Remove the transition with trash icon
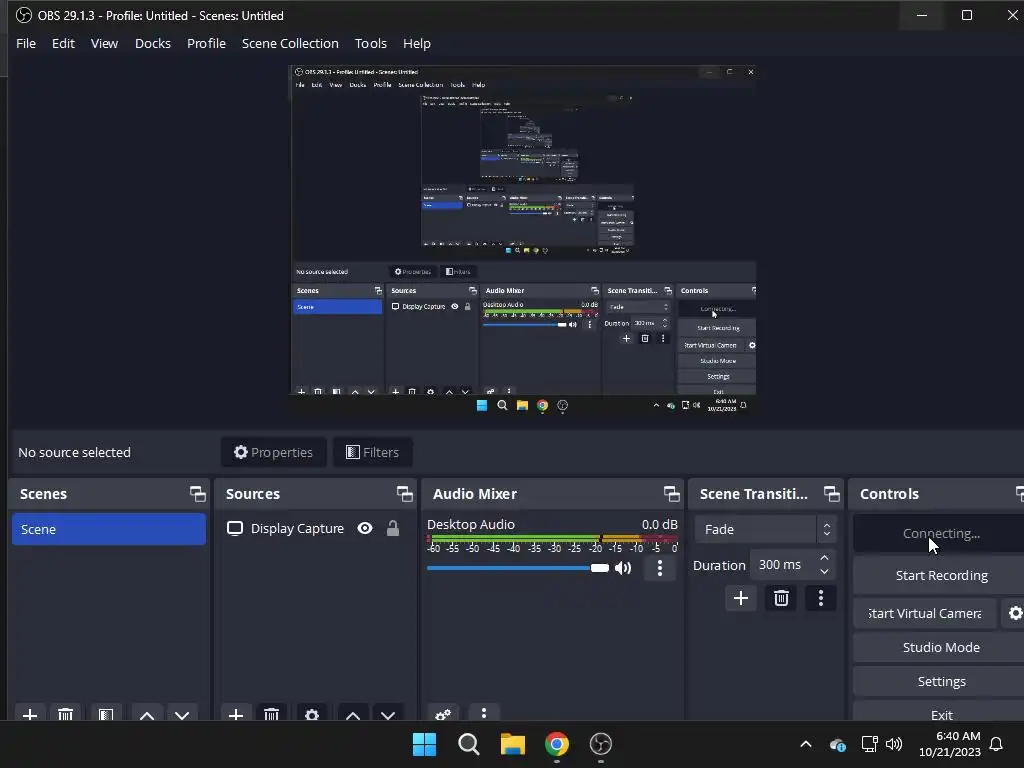Viewport: 1024px width, 768px height. (781, 598)
